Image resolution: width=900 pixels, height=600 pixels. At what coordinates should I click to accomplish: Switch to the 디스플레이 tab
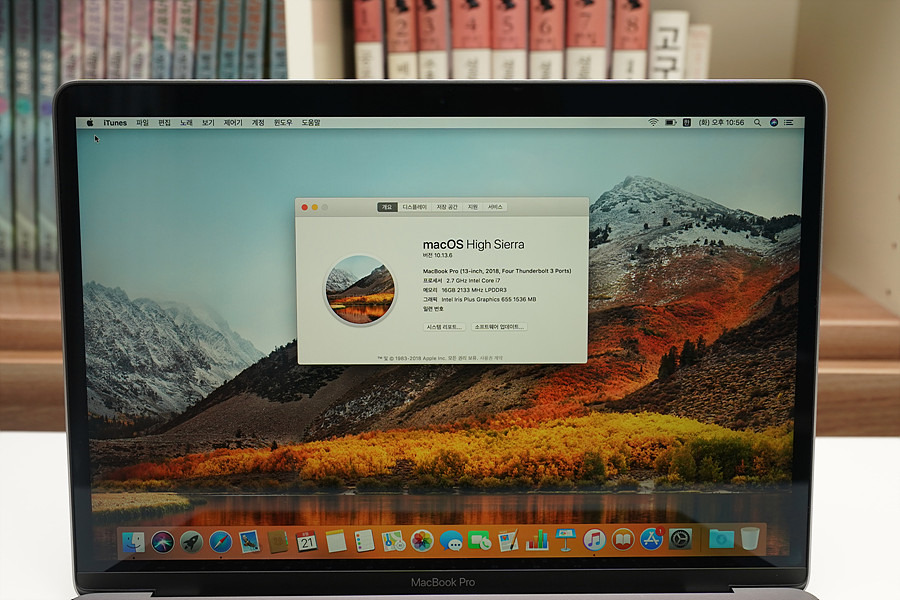pyautogui.click(x=414, y=207)
